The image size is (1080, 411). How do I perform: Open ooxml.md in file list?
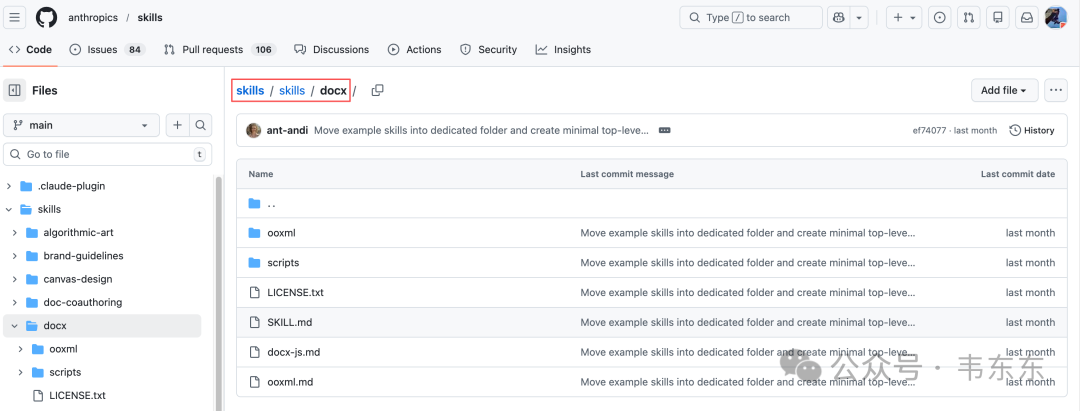[290, 381]
